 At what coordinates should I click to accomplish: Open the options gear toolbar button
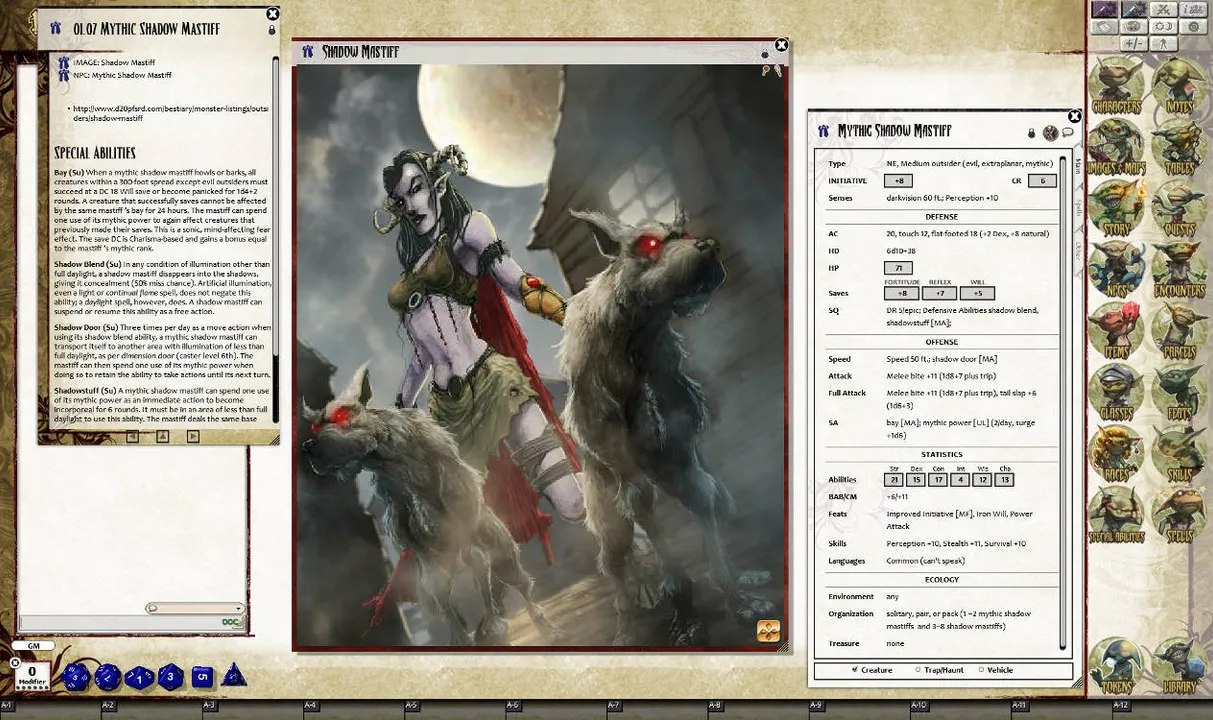[x=1193, y=27]
